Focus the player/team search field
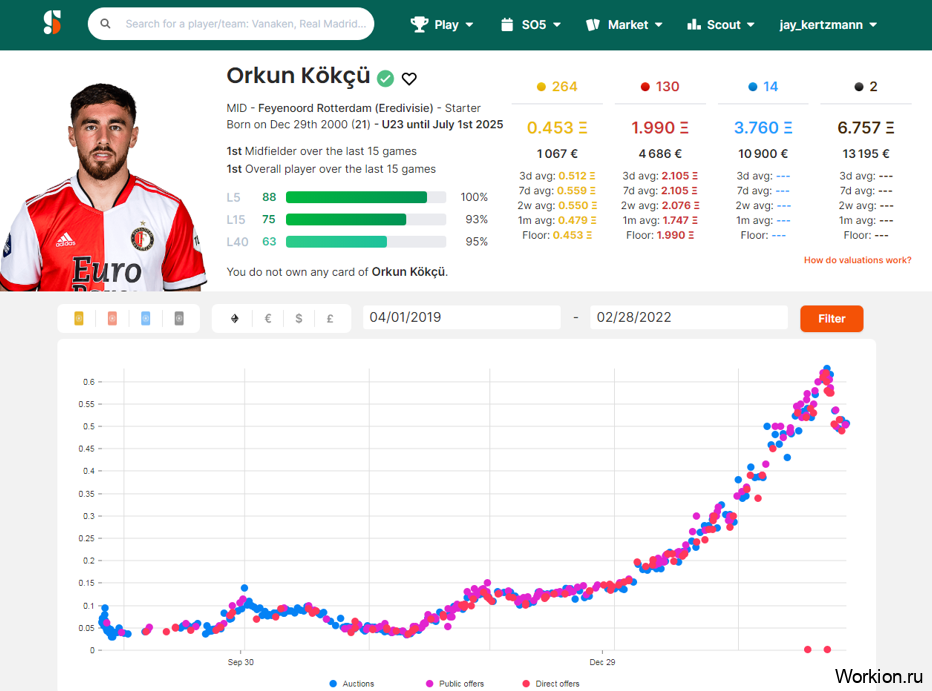Viewport: 932px width, 691px height. coord(231,24)
